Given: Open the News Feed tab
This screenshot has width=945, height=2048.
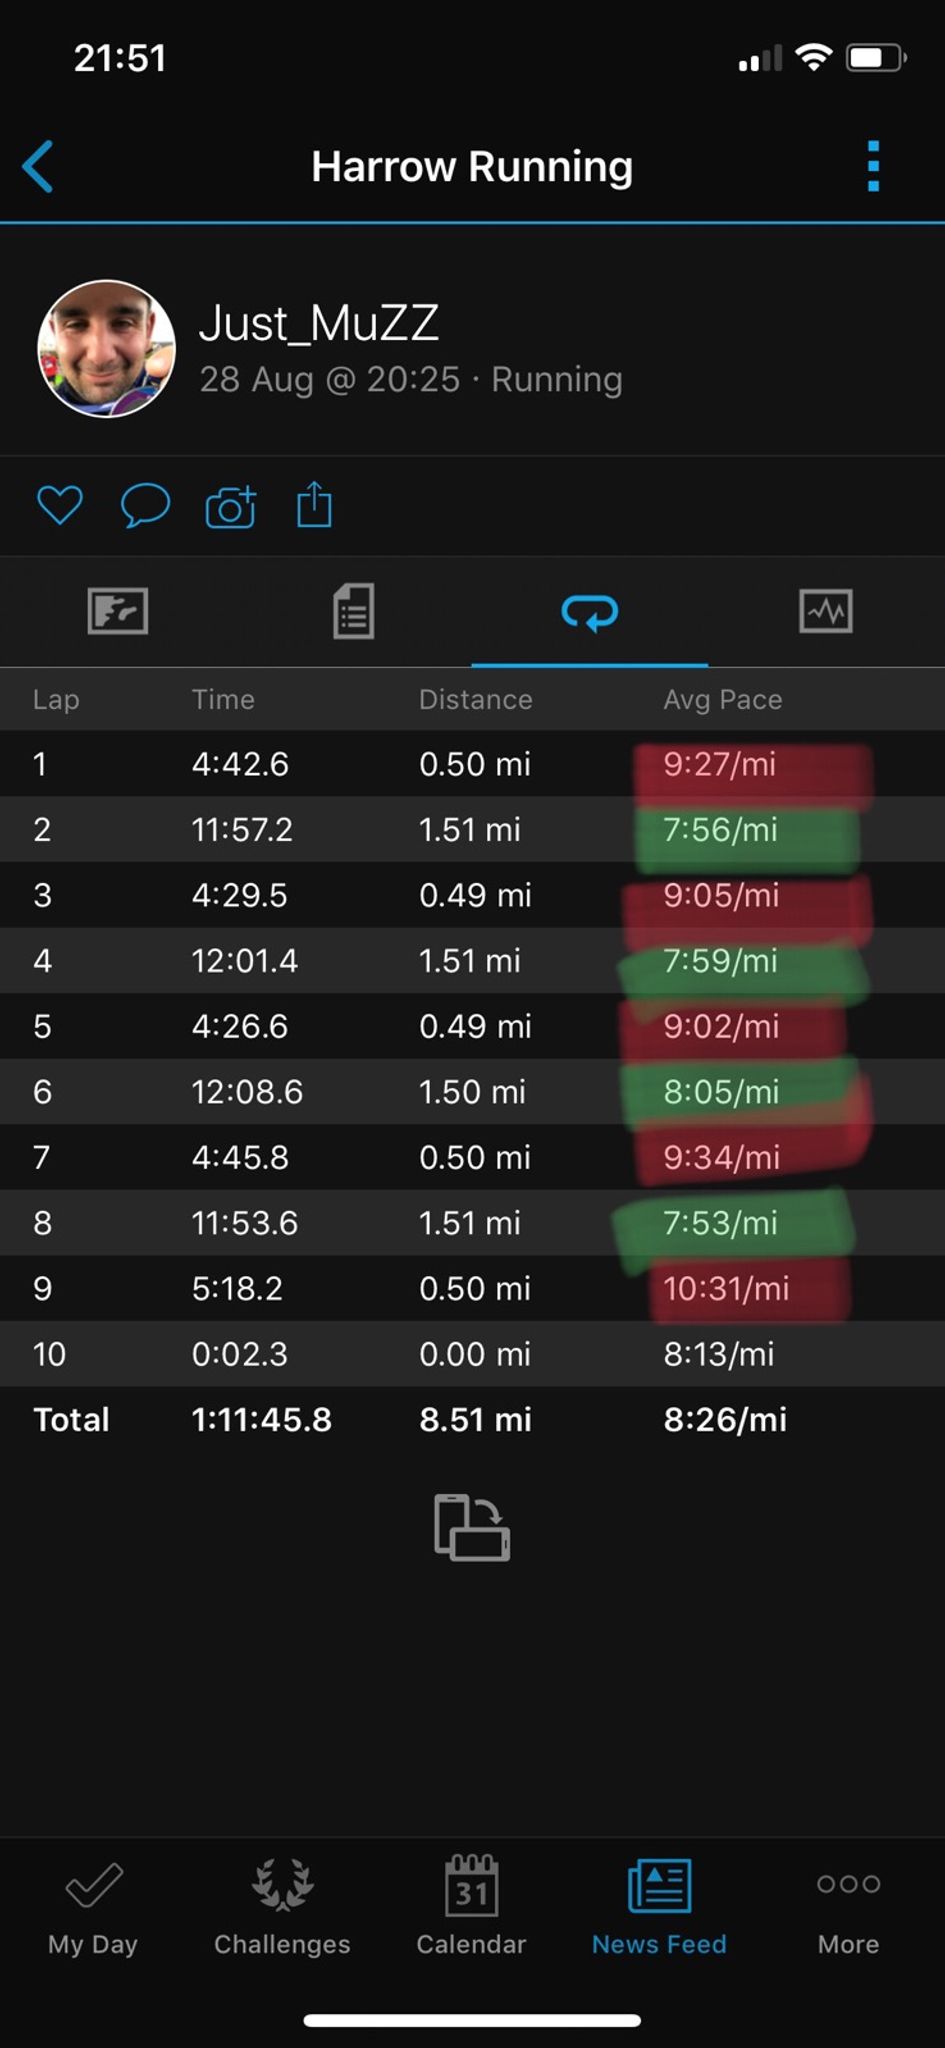Looking at the screenshot, I should [x=659, y=1907].
